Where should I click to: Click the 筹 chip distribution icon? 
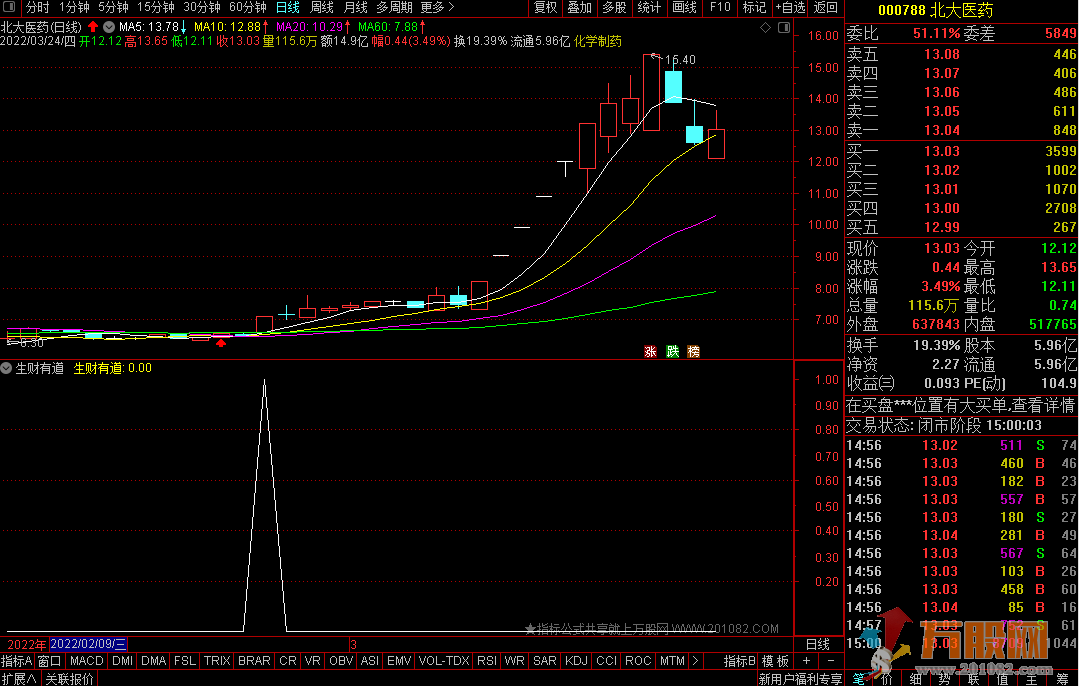click(x=1061, y=679)
